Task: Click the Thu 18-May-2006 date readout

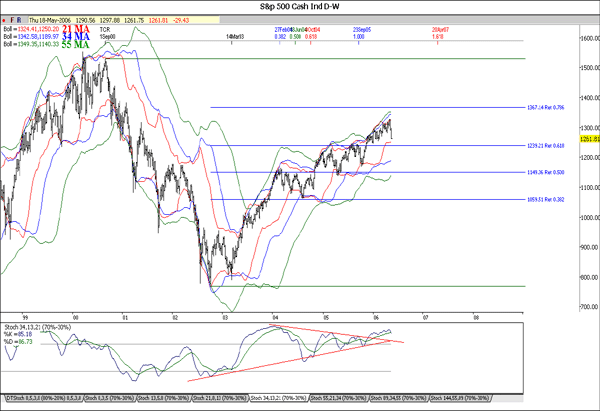Action: (51, 20)
